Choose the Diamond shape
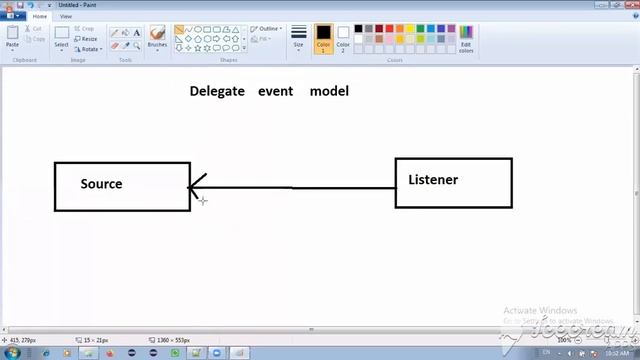Viewport: 640px width, 360px height. tap(188, 39)
